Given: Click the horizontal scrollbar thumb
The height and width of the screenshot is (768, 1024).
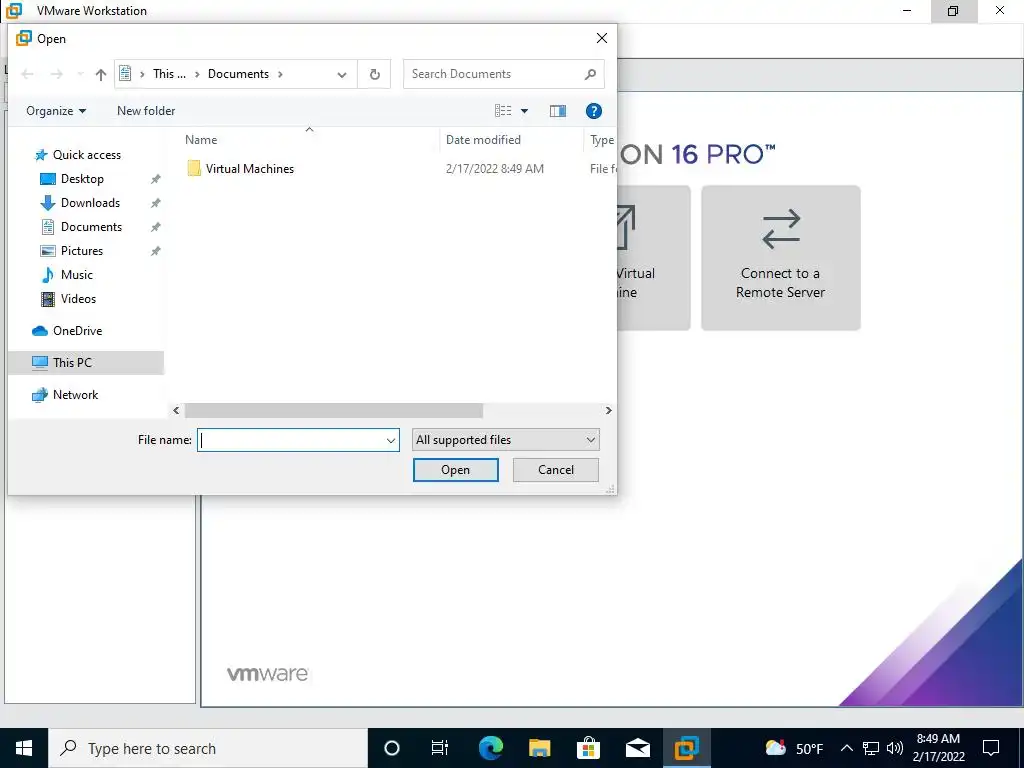Looking at the screenshot, I should (x=334, y=411).
